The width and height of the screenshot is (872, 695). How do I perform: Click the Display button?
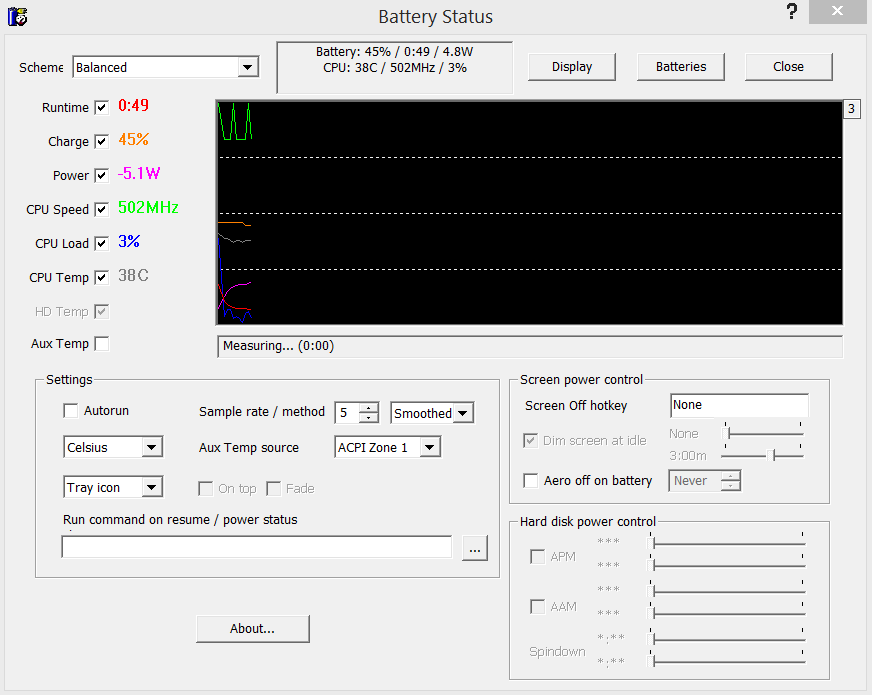click(572, 67)
